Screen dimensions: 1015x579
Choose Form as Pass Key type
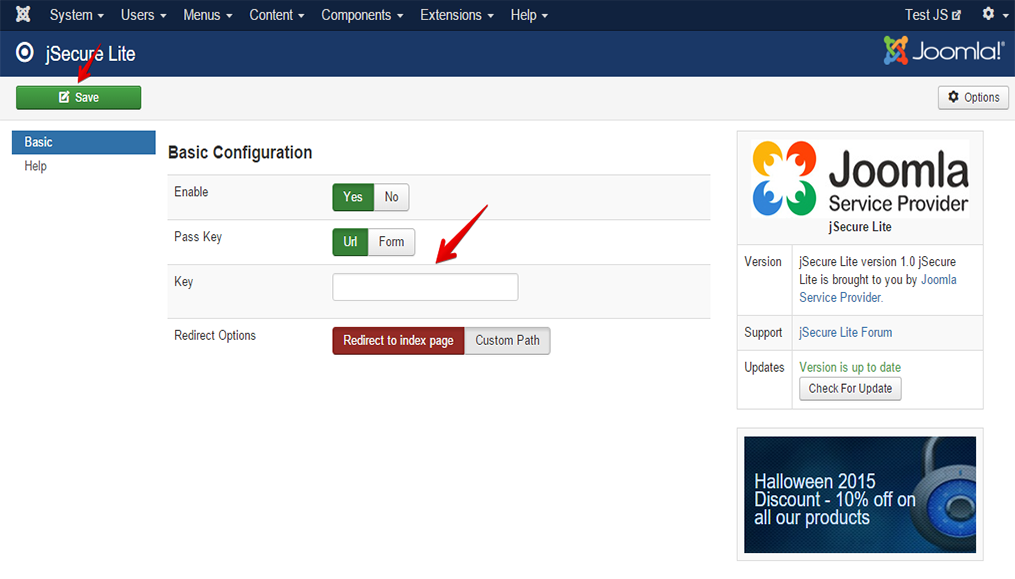pos(391,242)
